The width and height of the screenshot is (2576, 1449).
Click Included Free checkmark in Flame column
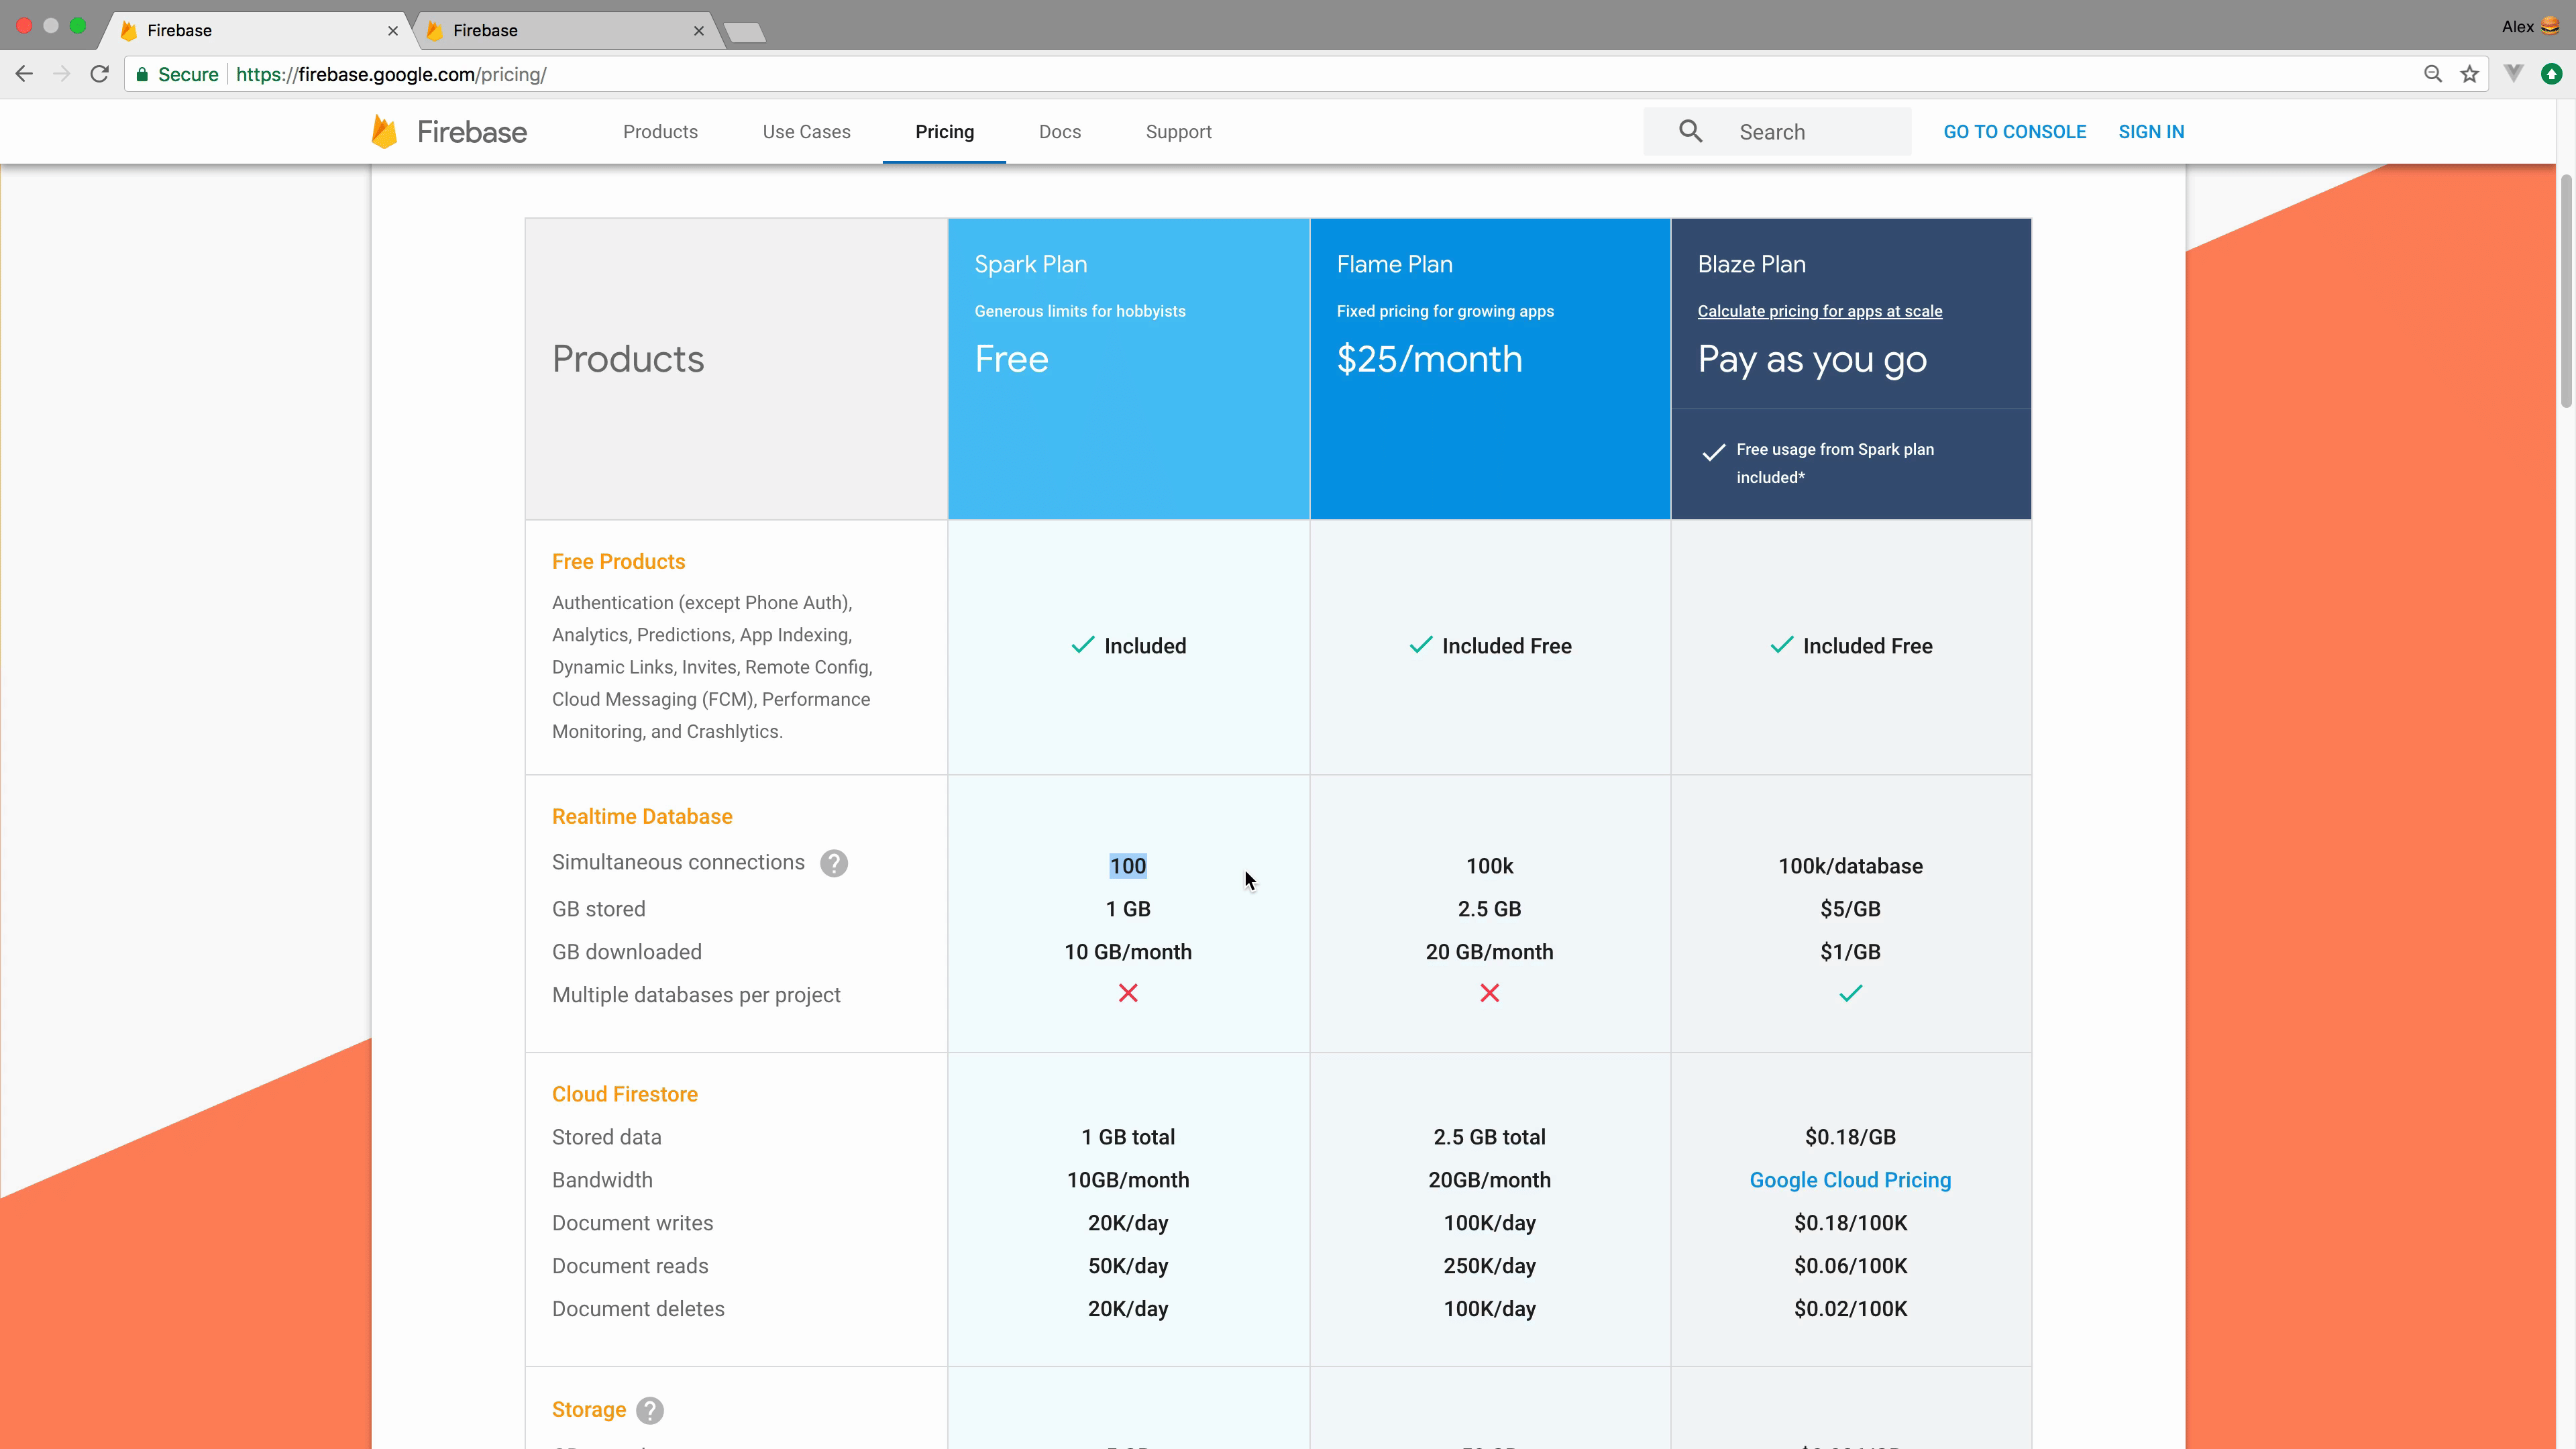1421,645
